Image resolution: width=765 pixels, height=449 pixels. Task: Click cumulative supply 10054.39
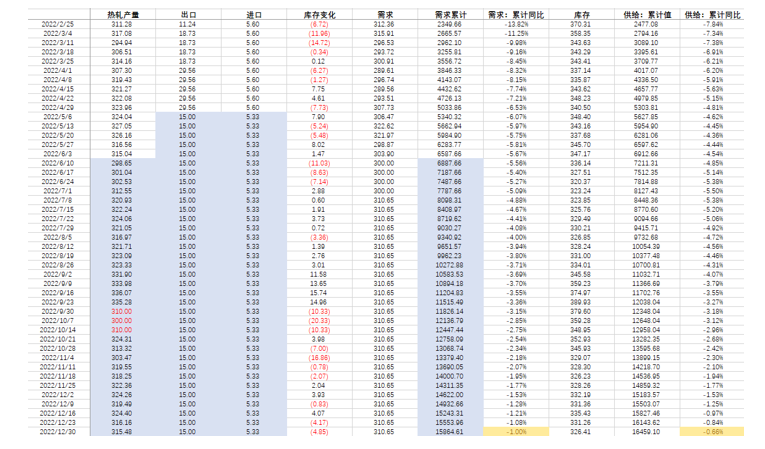coord(645,246)
